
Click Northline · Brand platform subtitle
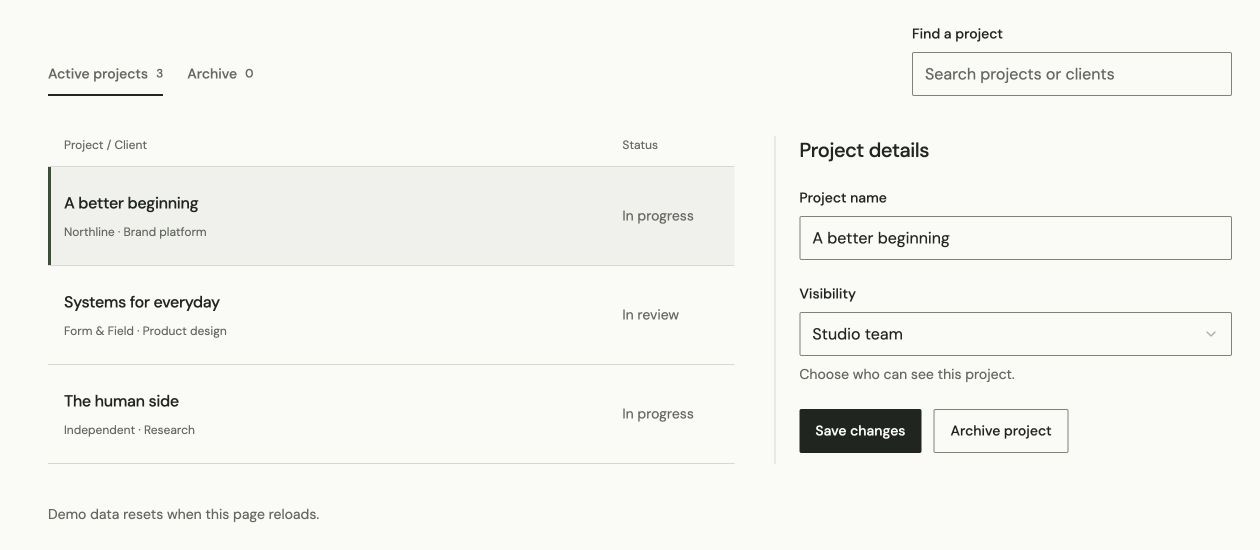coord(135,232)
